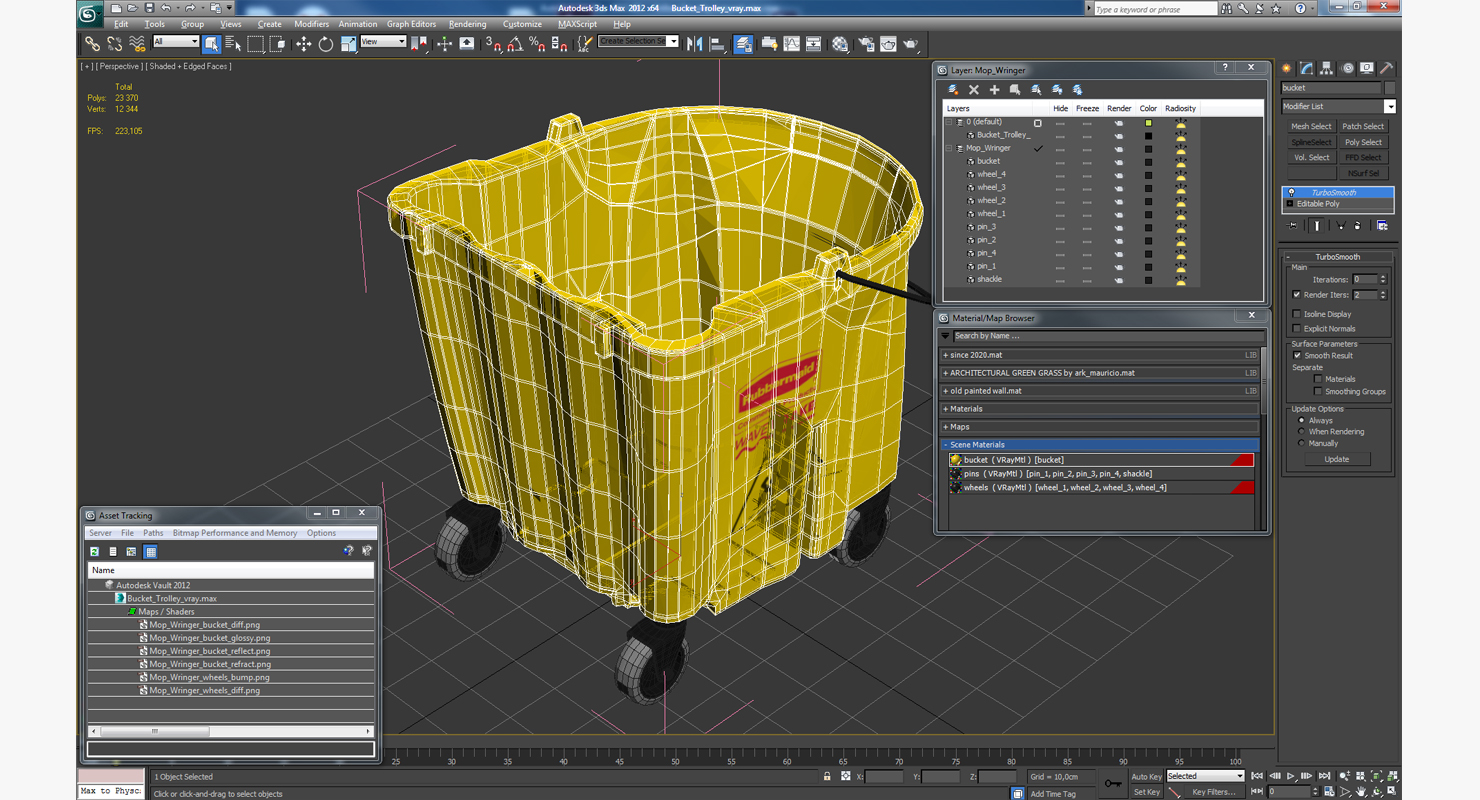This screenshot has width=1480, height=800.
Task: Switch to the Hierarchy command panel
Action: point(1326,69)
